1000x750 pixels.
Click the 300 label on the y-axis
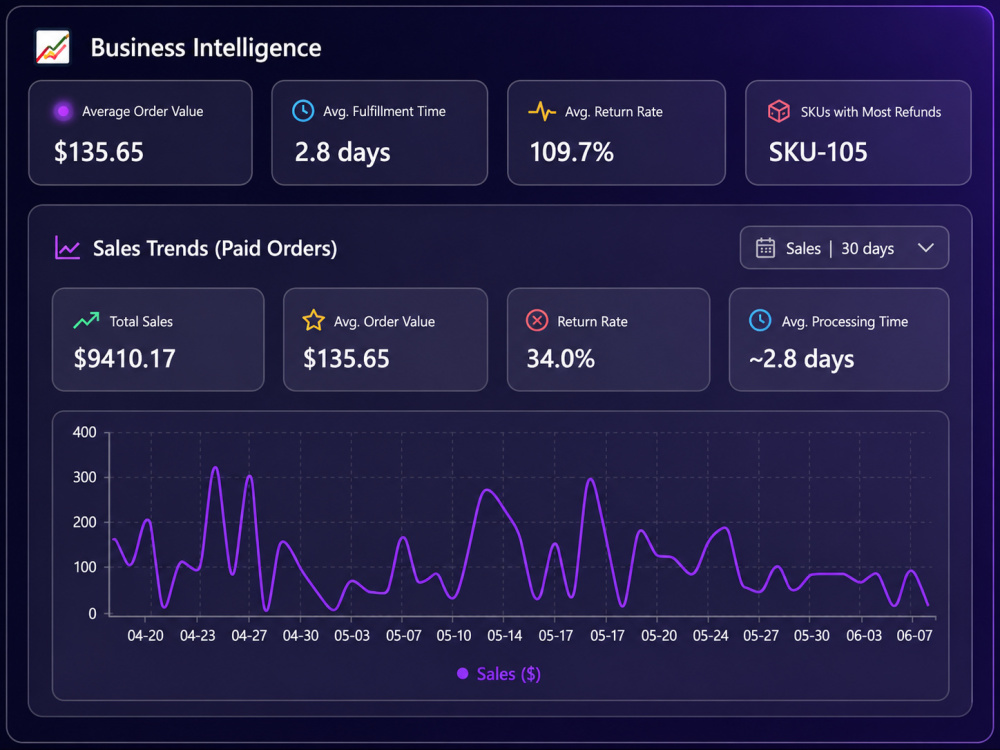pos(85,478)
